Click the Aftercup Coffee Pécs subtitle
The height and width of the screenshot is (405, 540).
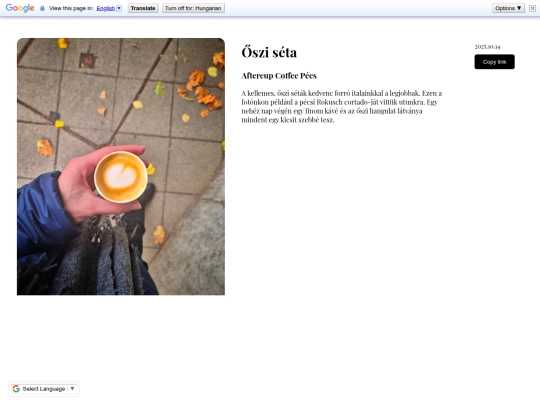click(279, 76)
